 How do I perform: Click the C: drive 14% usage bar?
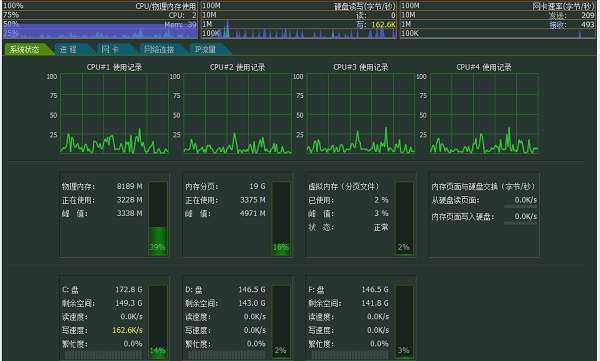click(x=158, y=322)
